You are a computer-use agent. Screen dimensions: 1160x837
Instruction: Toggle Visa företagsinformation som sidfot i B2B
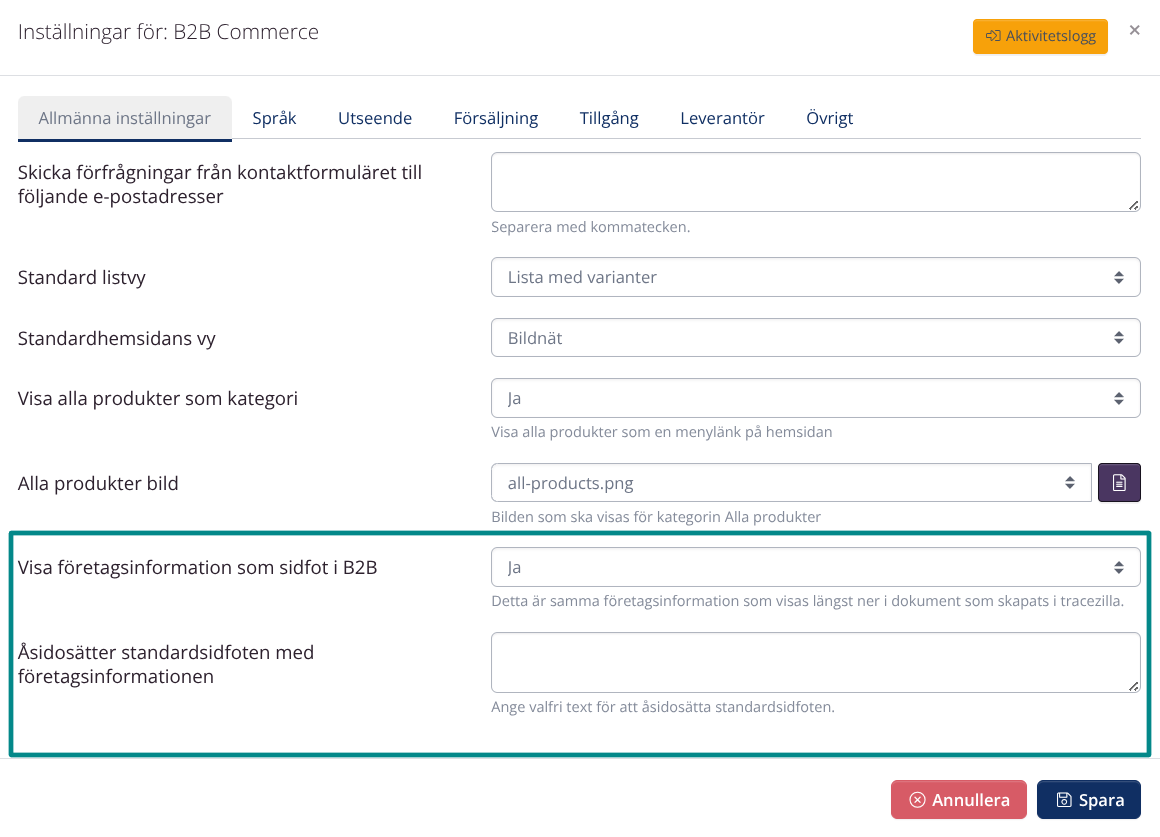pyautogui.click(x=815, y=566)
